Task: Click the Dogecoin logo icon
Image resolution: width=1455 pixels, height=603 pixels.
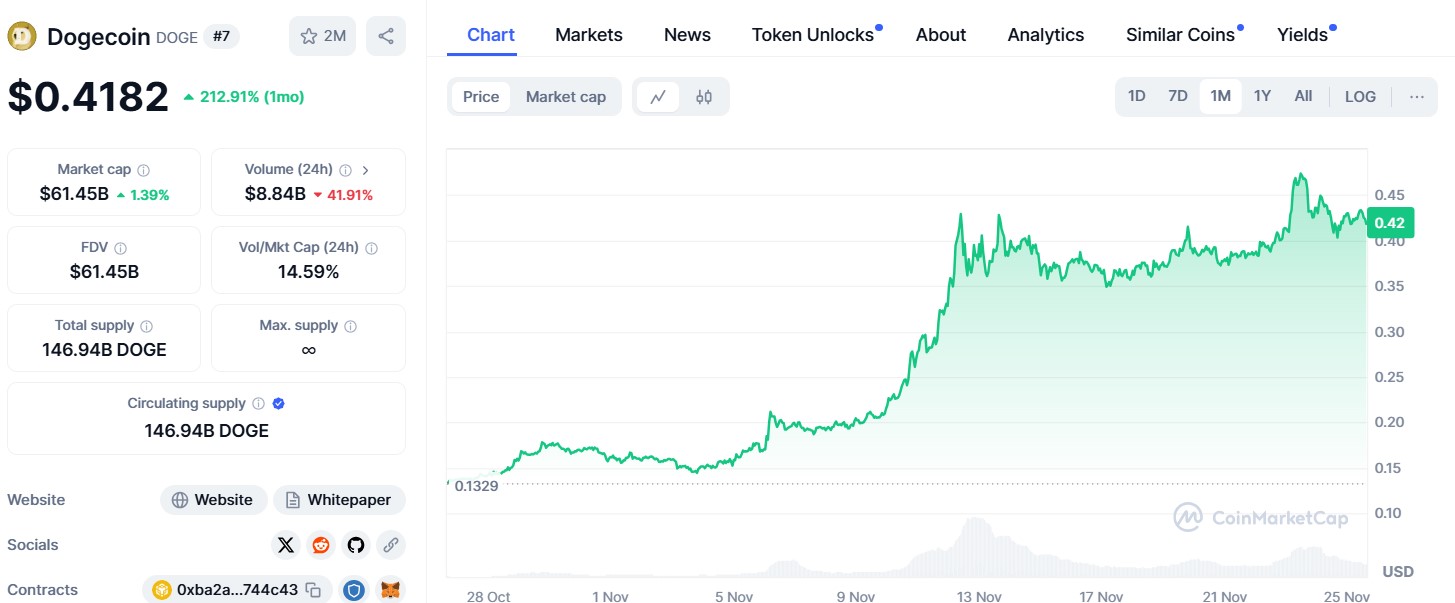Action: tap(23, 37)
